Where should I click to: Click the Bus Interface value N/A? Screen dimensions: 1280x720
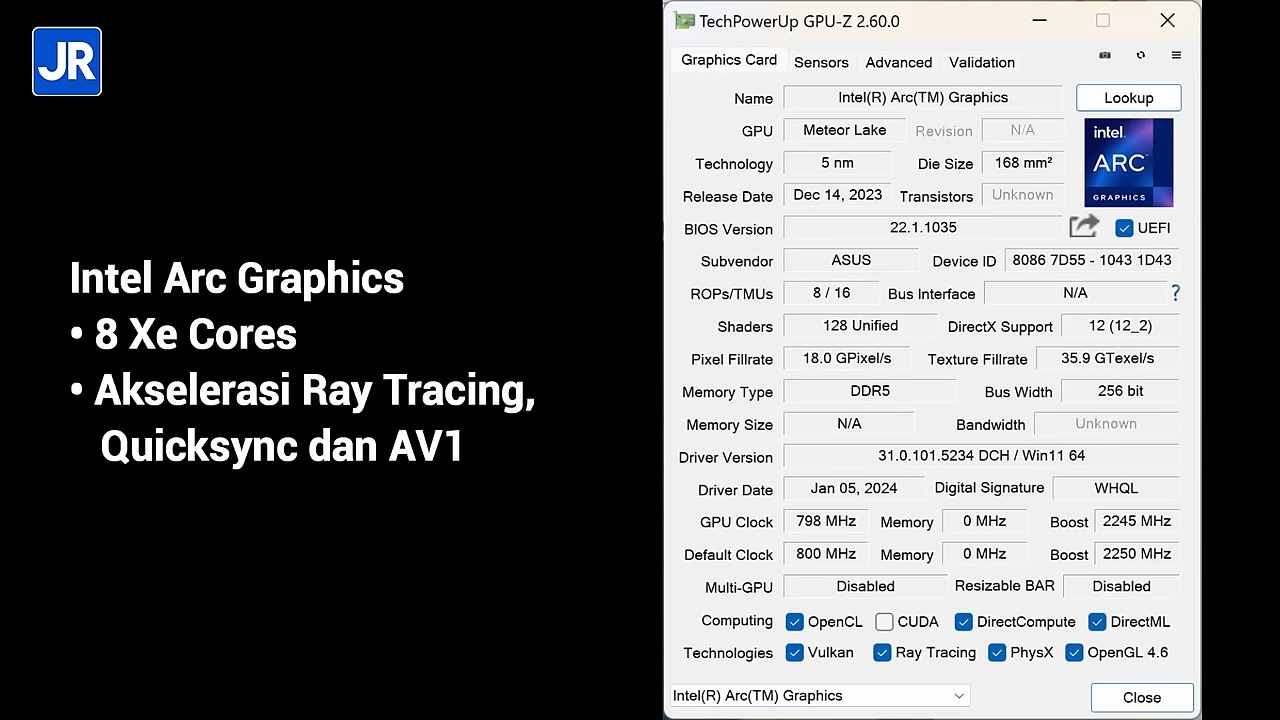click(x=1075, y=293)
